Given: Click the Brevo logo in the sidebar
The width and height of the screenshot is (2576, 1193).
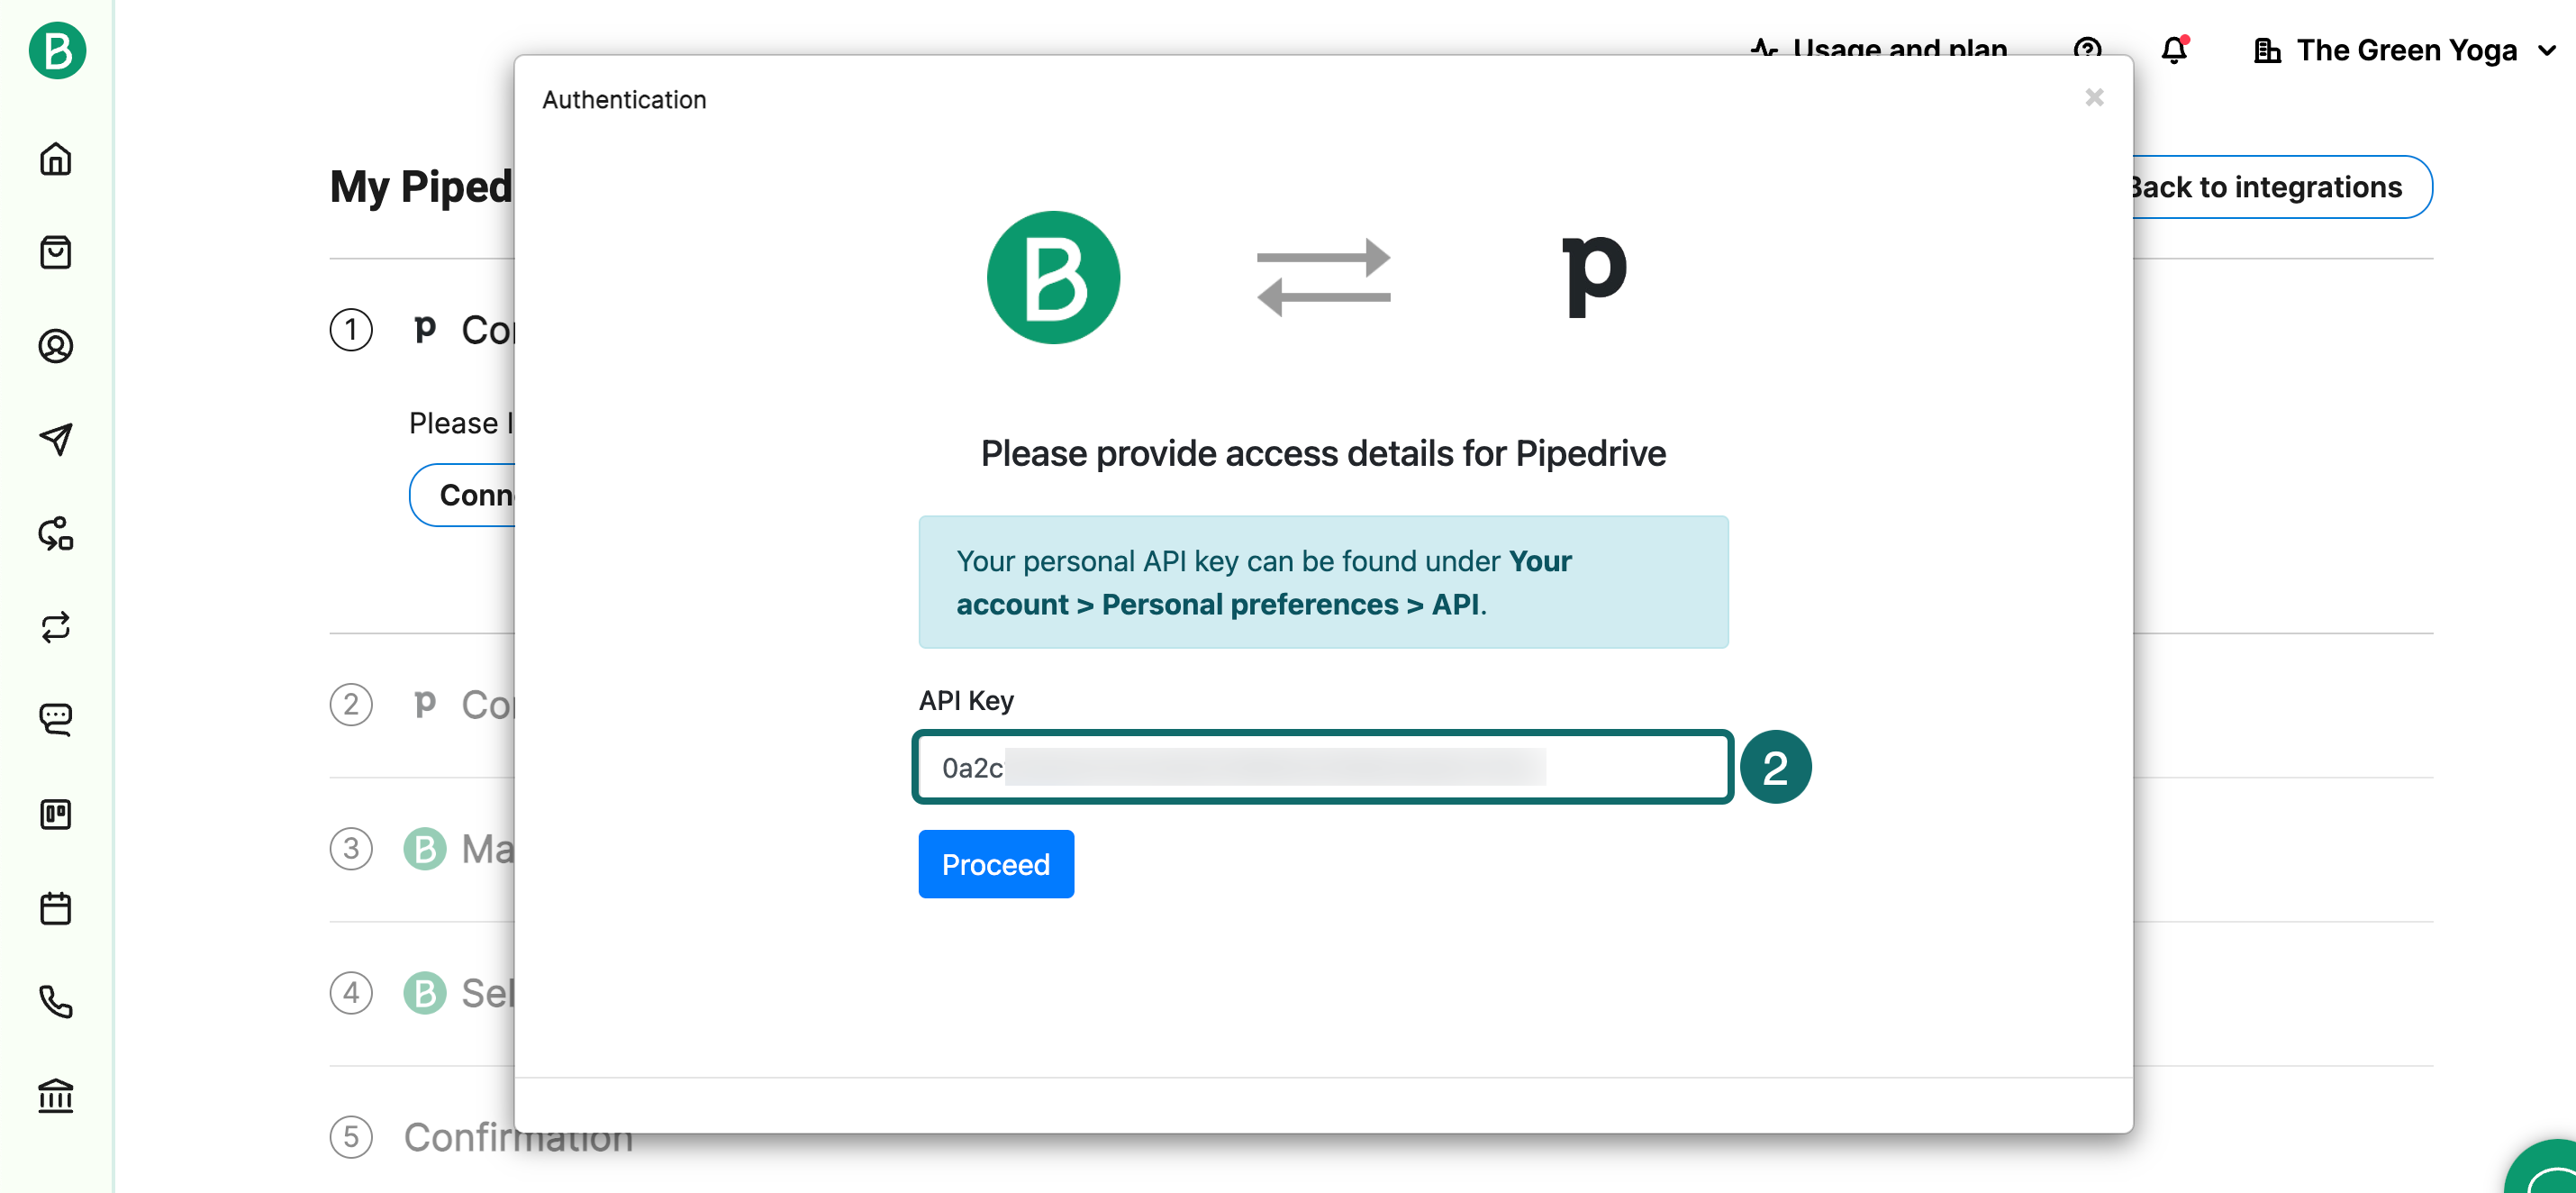Looking at the screenshot, I should (57, 50).
